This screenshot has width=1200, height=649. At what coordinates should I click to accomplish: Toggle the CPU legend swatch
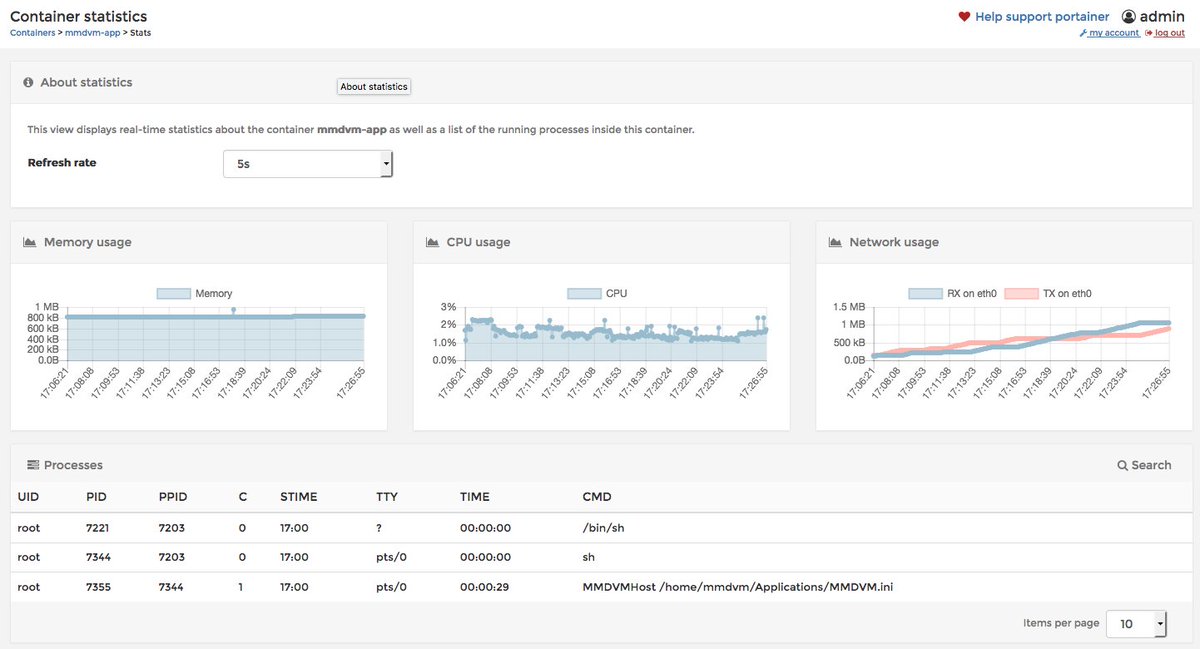[584, 294]
